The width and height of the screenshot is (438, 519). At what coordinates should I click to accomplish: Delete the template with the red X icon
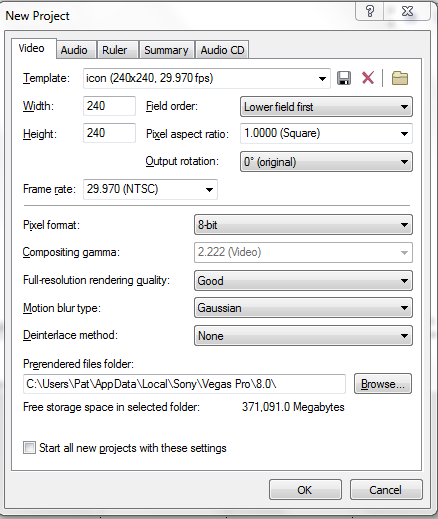368,78
